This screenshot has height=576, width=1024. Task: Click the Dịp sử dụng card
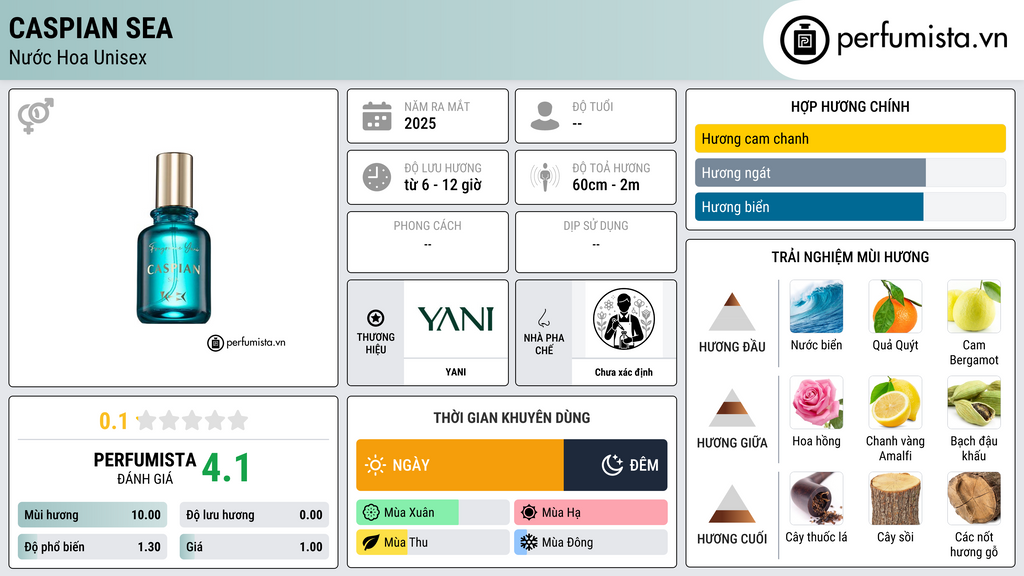[596, 242]
